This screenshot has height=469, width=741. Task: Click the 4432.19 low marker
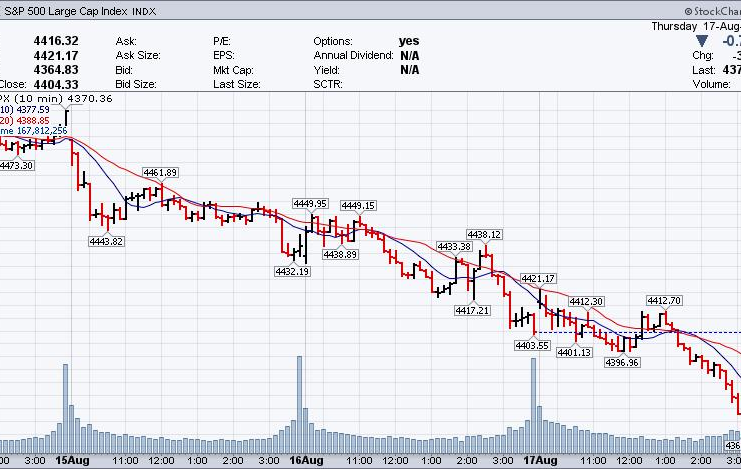coord(291,271)
